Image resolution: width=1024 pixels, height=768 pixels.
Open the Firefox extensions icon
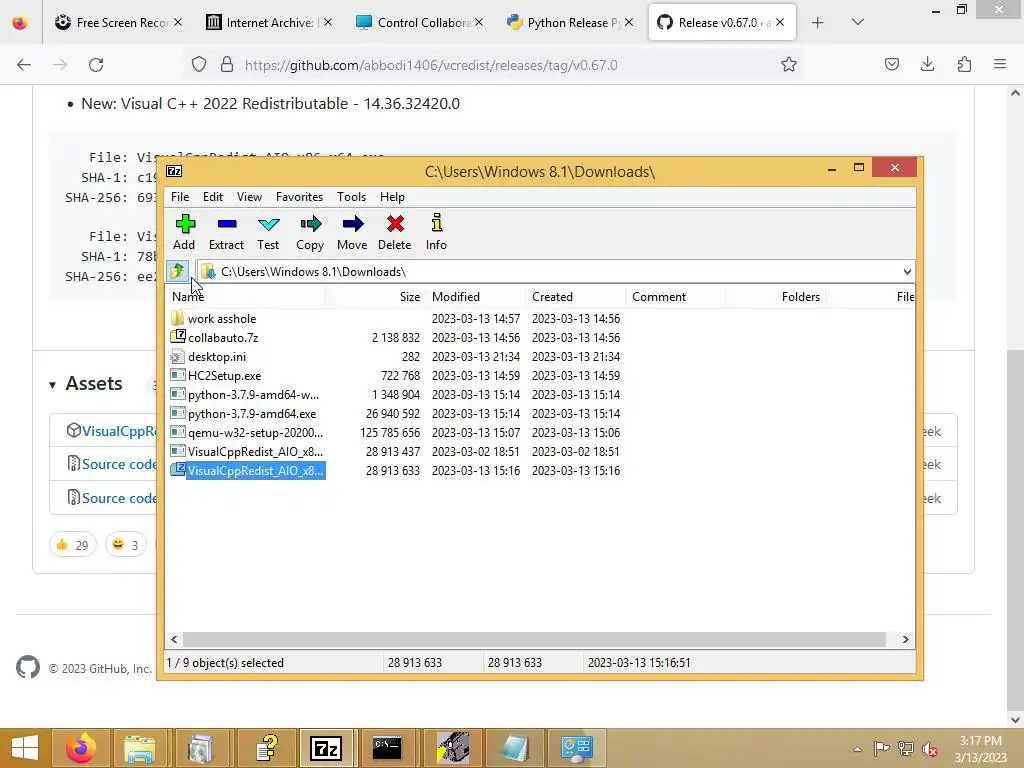tap(964, 65)
